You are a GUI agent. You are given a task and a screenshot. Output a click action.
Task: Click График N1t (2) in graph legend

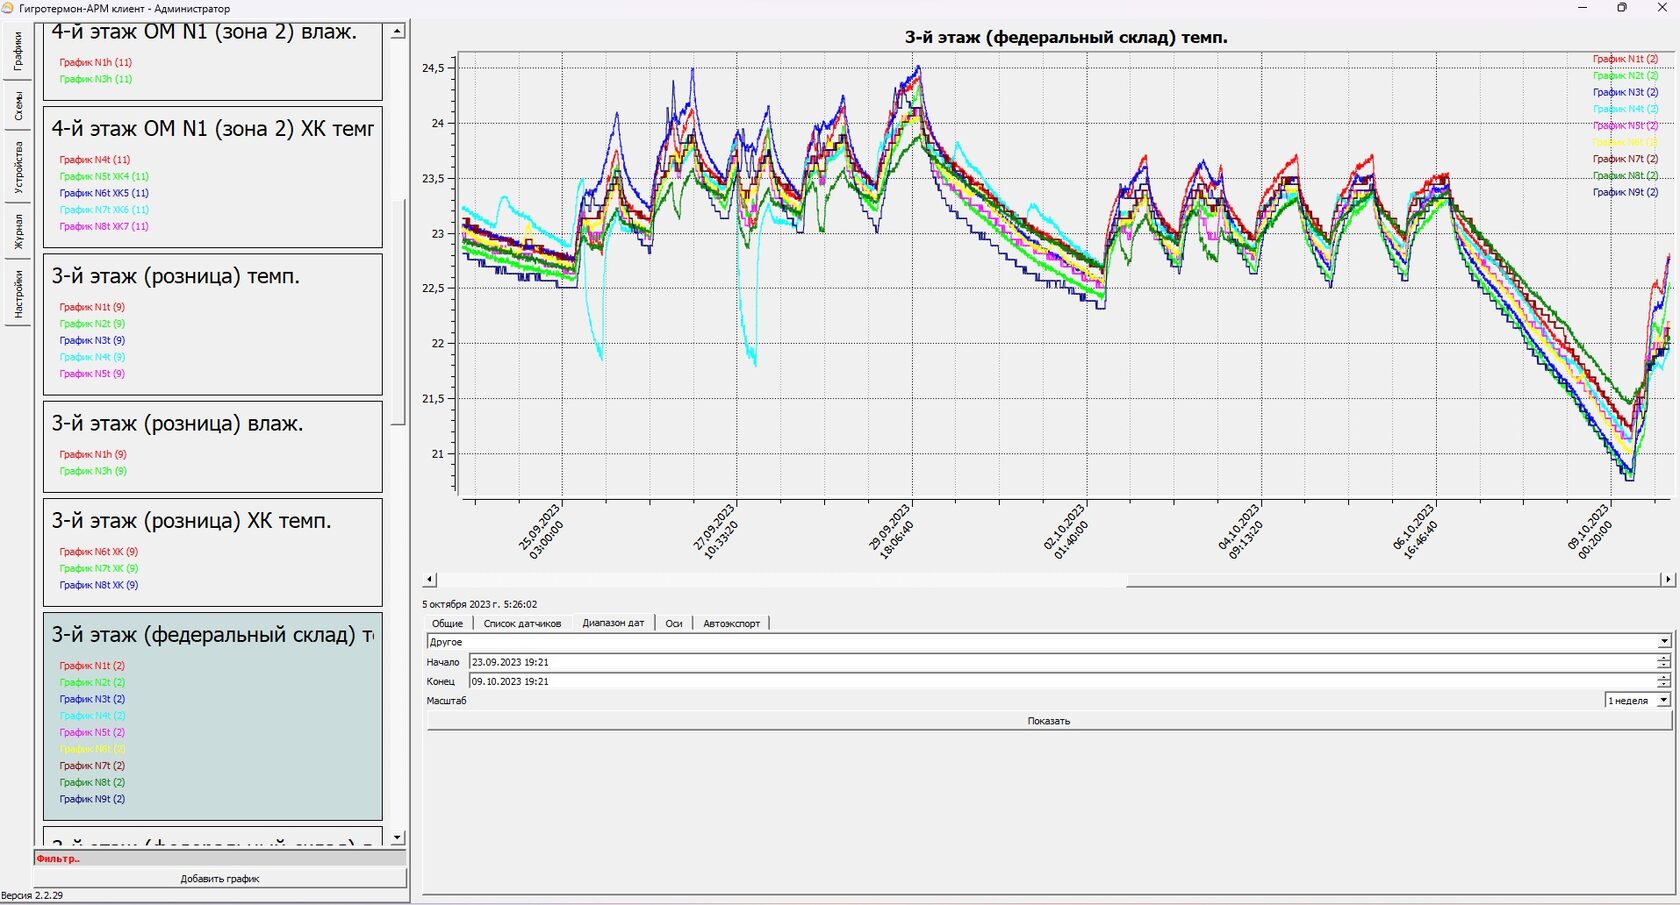click(1625, 59)
